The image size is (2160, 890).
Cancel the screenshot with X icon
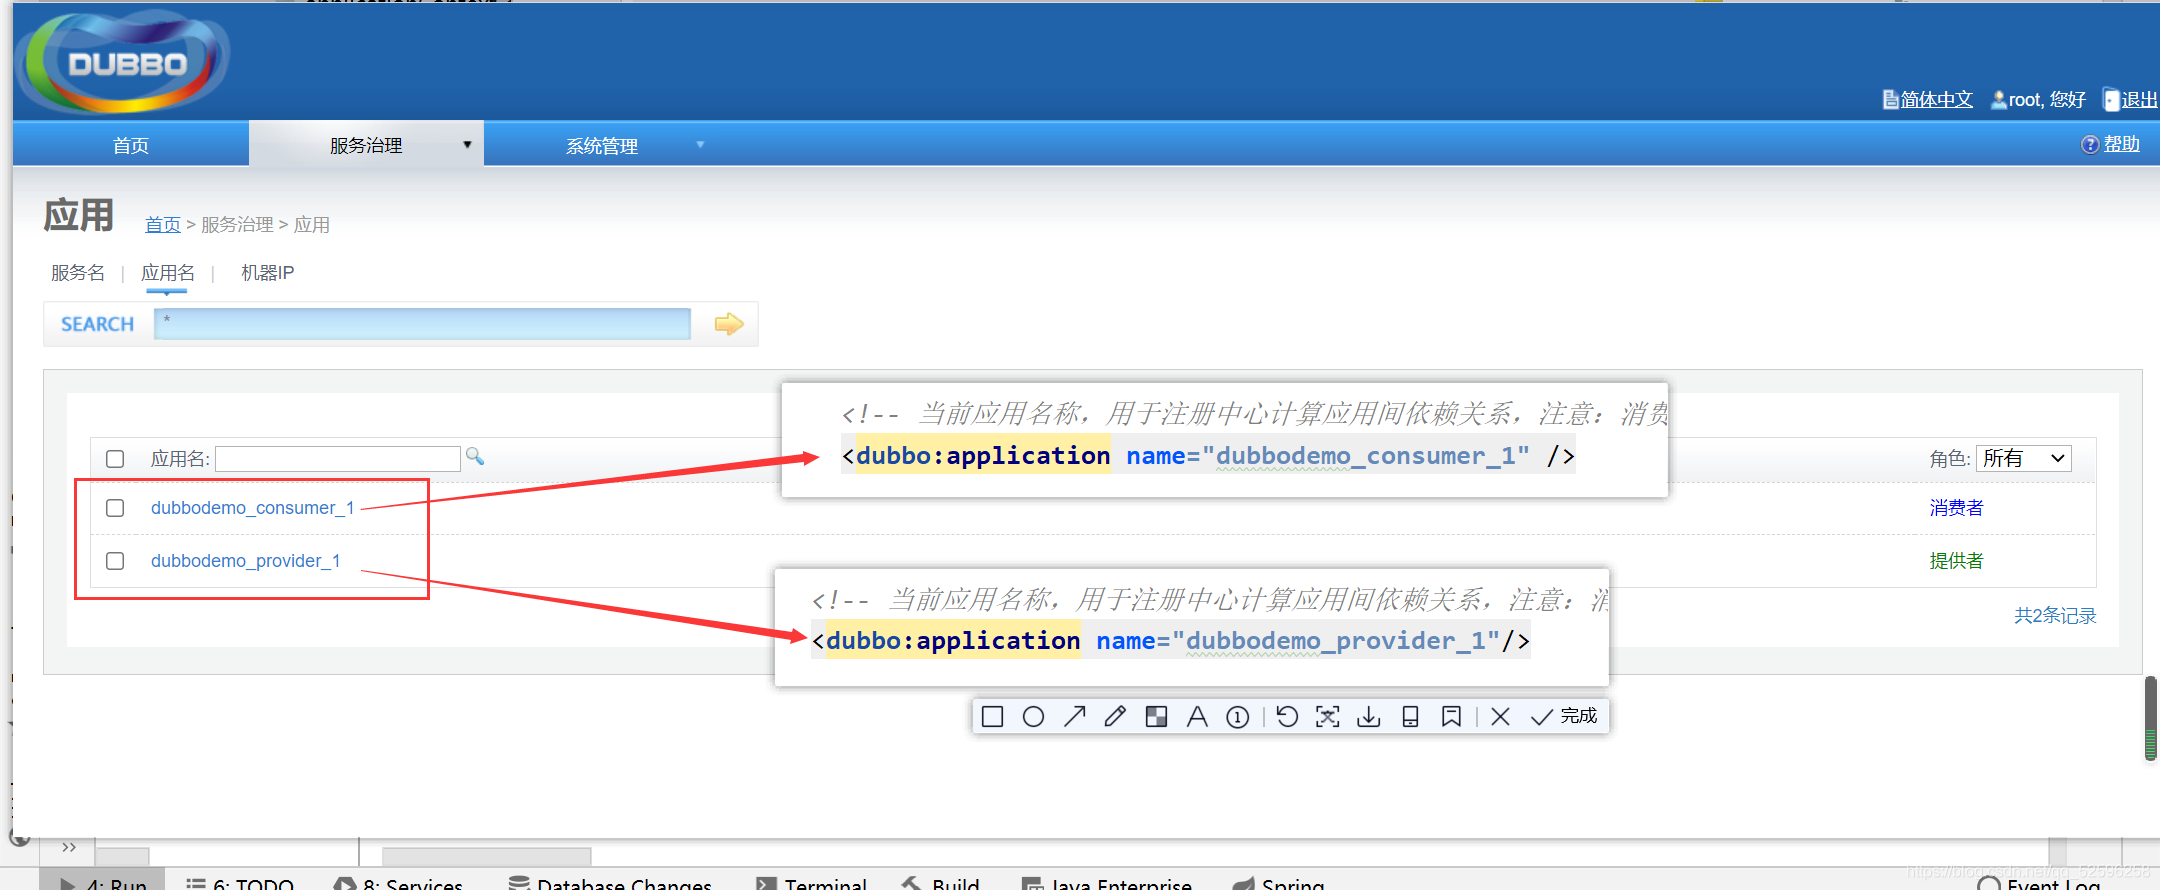(x=1500, y=716)
